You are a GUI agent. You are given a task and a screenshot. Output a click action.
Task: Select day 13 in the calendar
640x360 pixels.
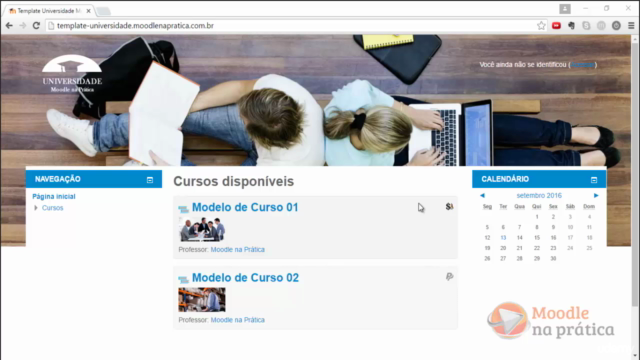click(503, 238)
